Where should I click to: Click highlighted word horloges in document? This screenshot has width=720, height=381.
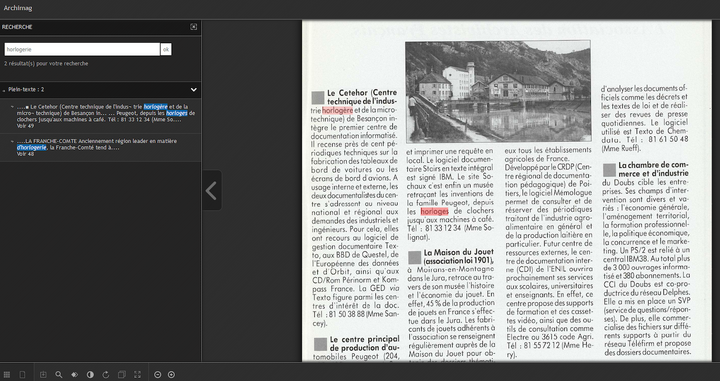tap(434, 211)
